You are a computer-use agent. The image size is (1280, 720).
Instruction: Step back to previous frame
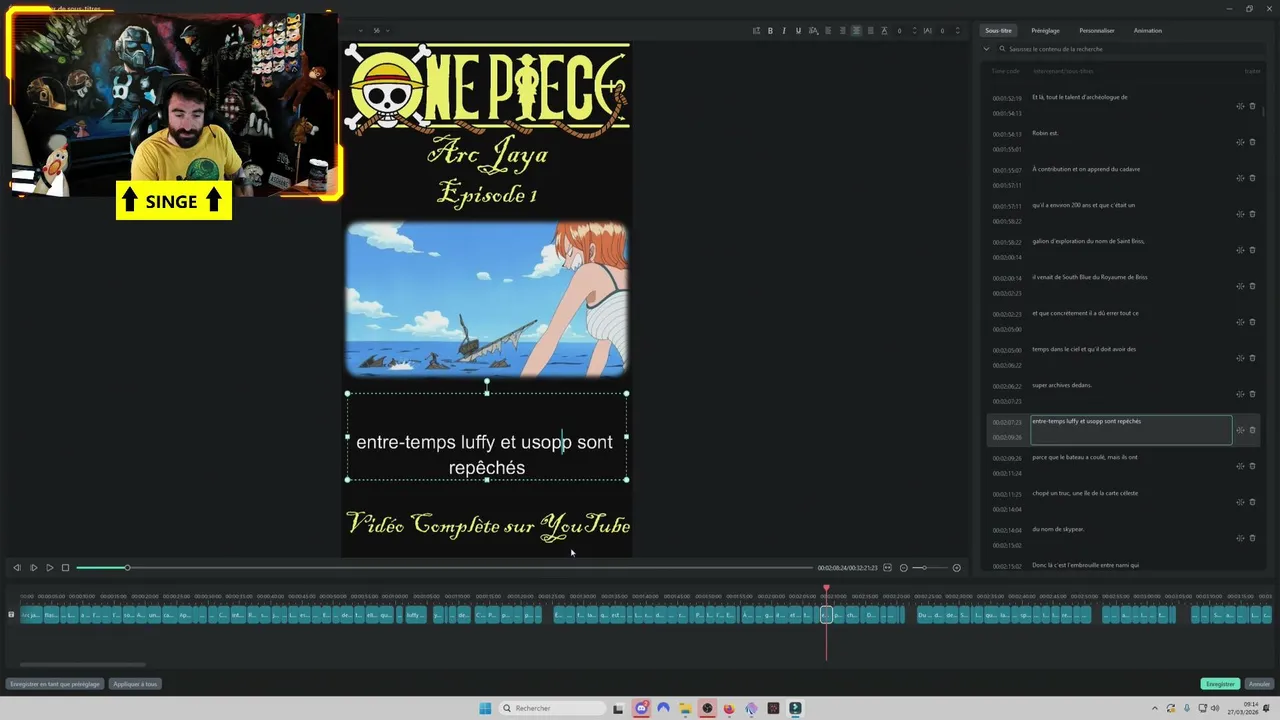pyautogui.click(x=17, y=568)
